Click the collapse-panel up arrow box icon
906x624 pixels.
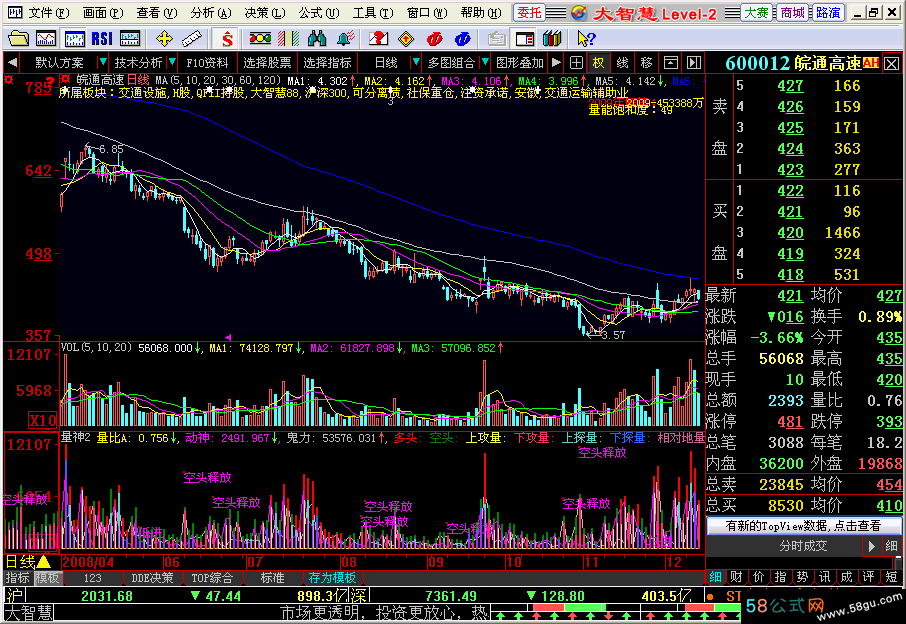point(670,62)
